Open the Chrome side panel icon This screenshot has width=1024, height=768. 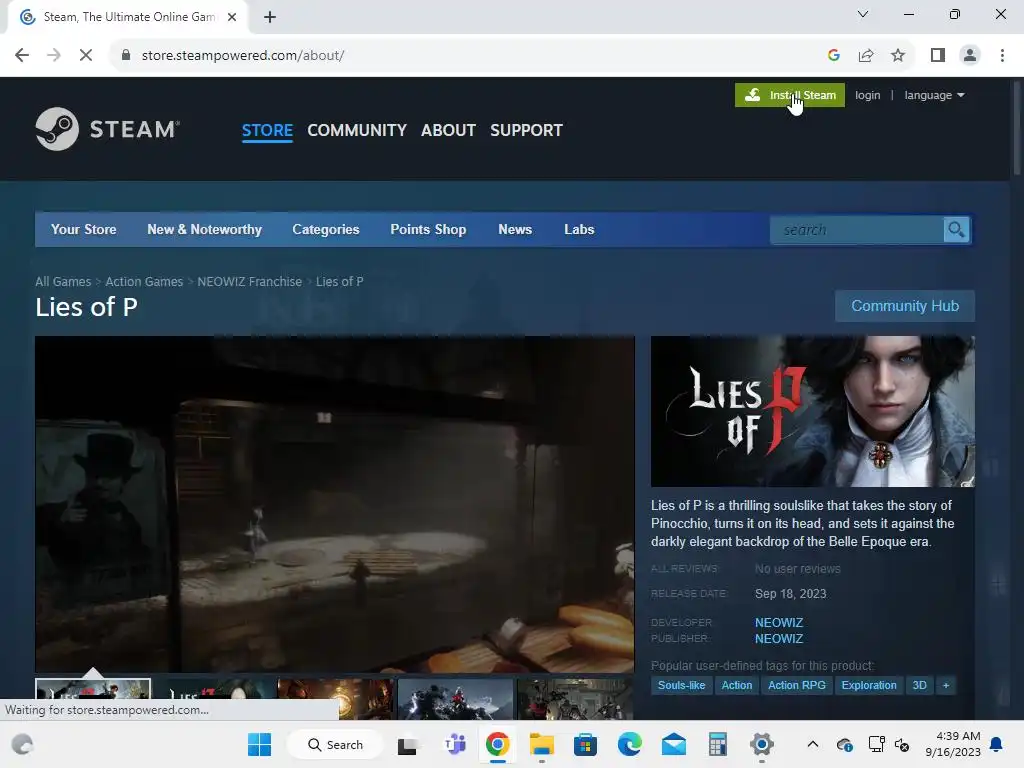(x=938, y=56)
